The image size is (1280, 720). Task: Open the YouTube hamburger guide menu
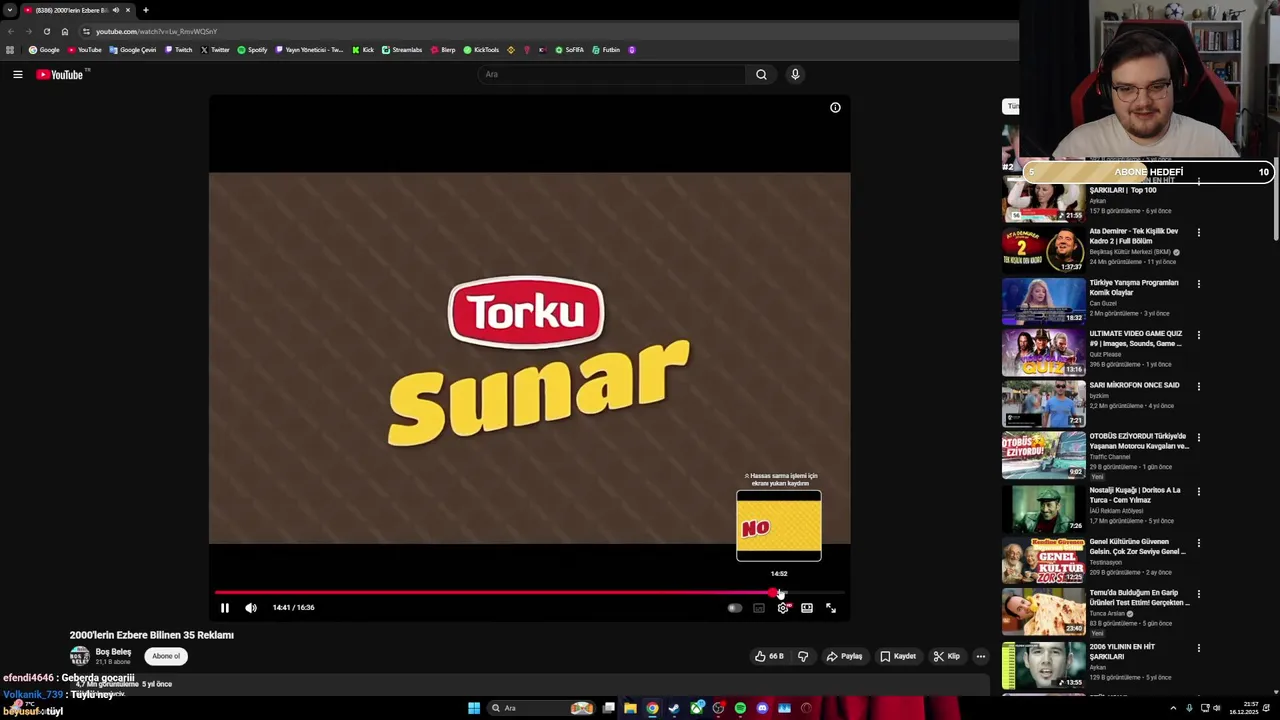pyautogui.click(x=18, y=74)
